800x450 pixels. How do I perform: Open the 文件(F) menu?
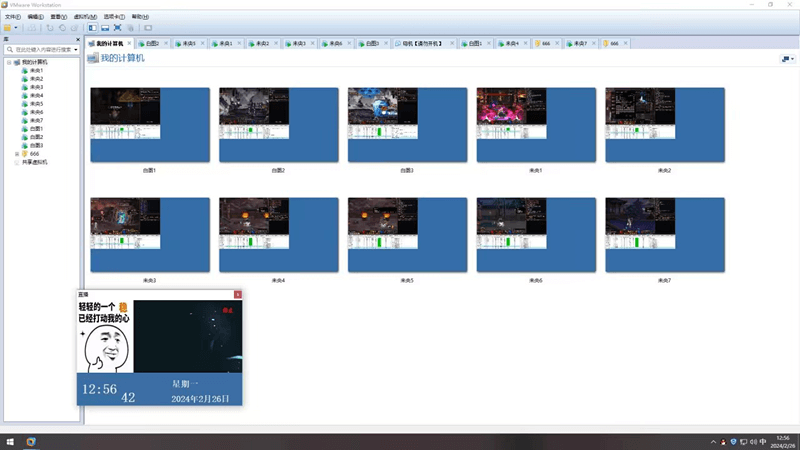[x=13, y=17]
